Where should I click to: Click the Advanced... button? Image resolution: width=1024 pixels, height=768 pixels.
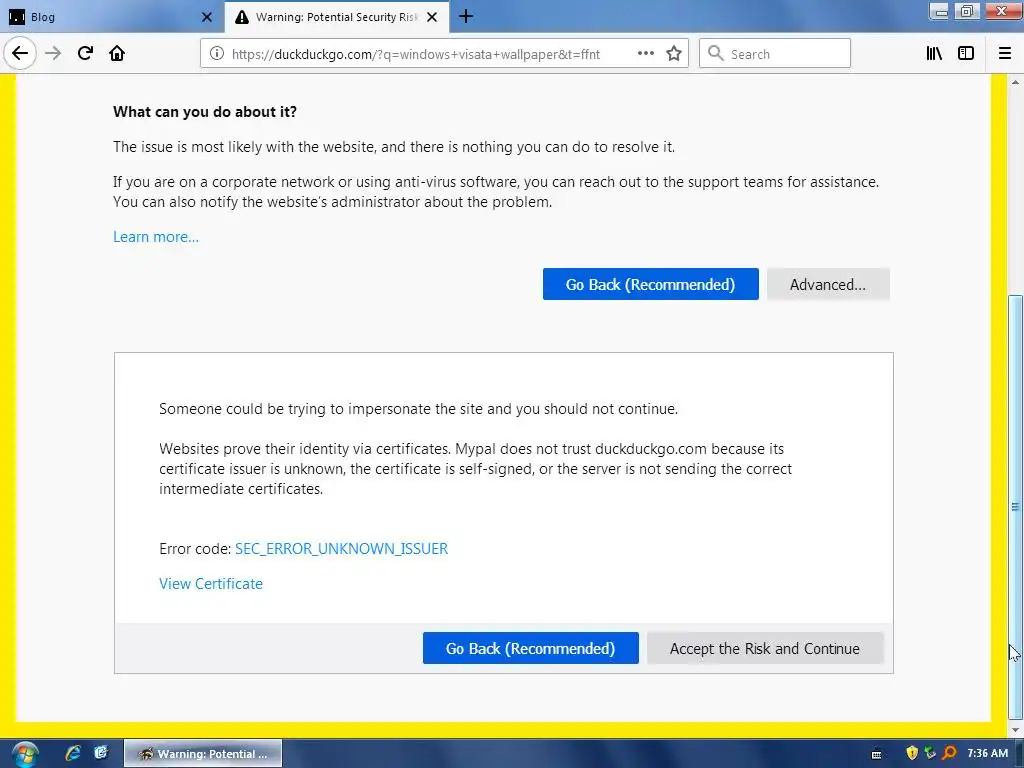828,284
